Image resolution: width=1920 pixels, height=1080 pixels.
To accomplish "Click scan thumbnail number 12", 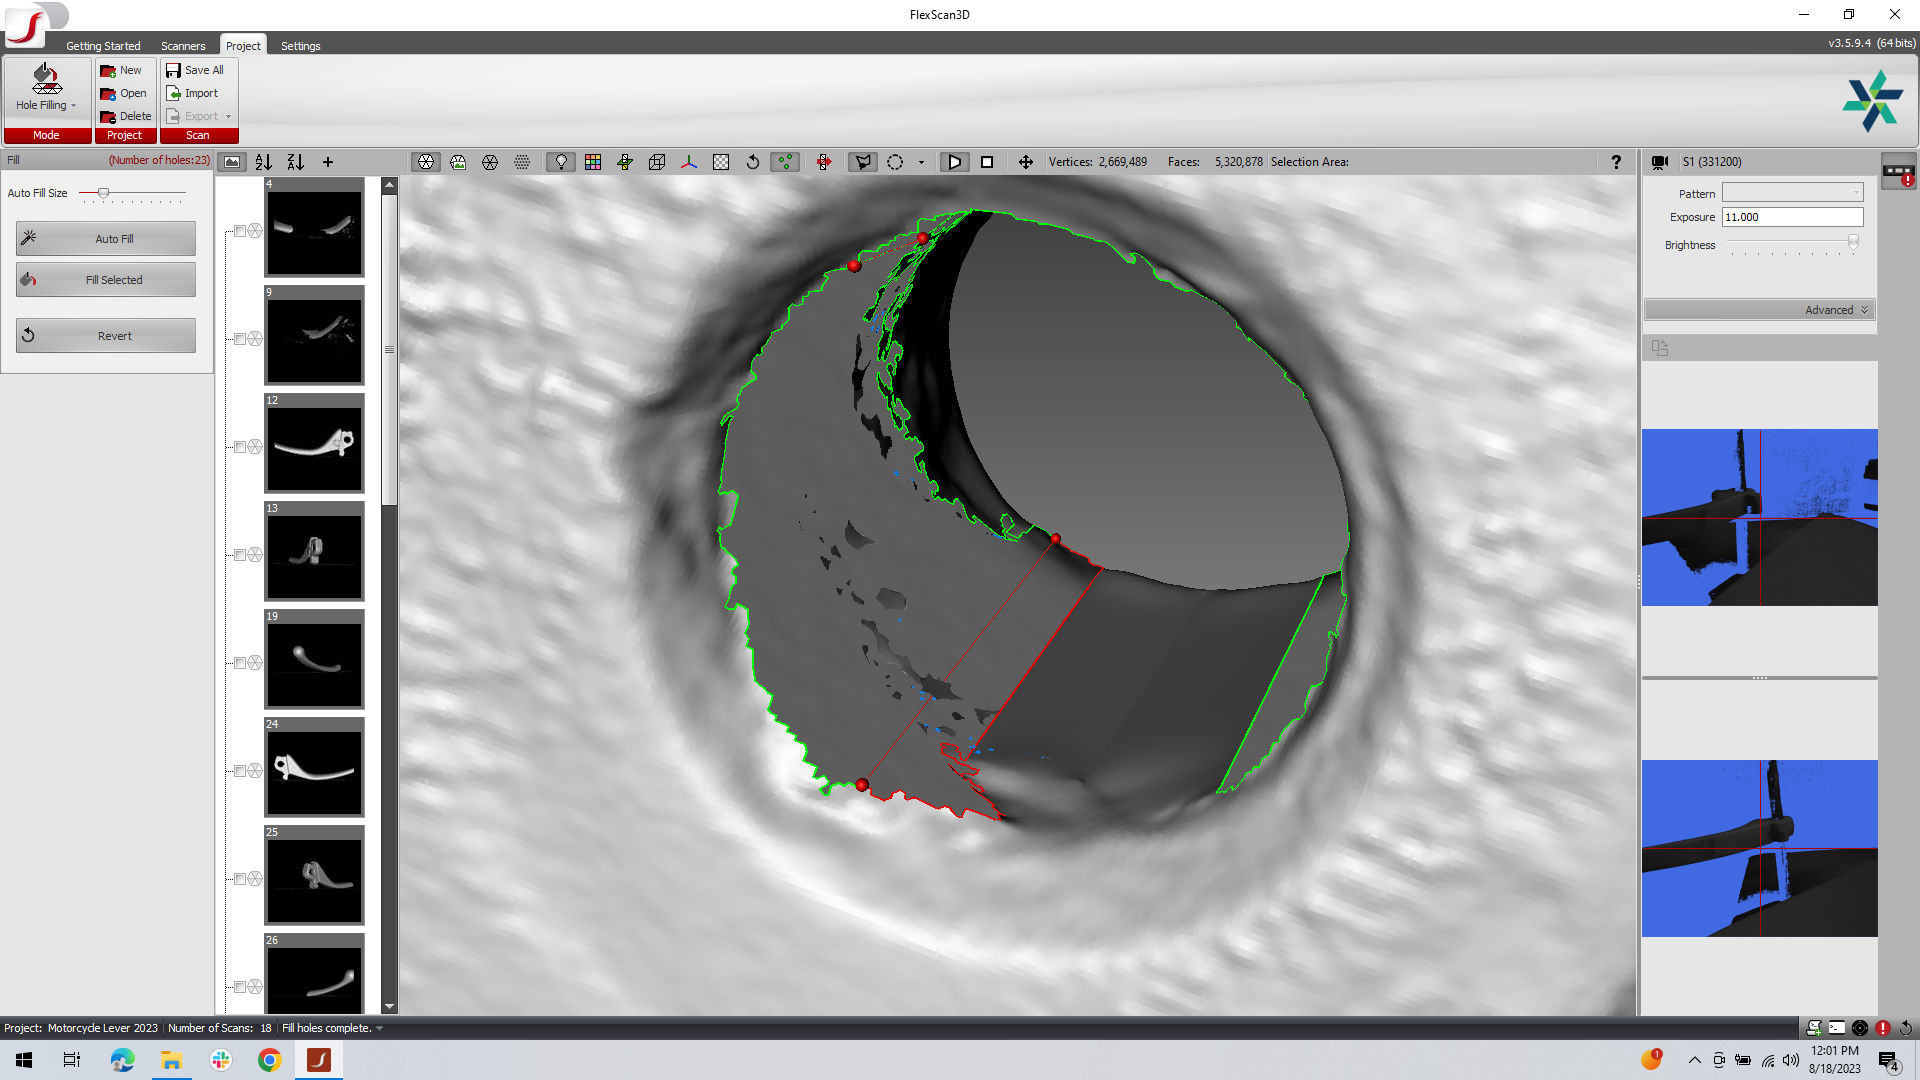I will 314,443.
